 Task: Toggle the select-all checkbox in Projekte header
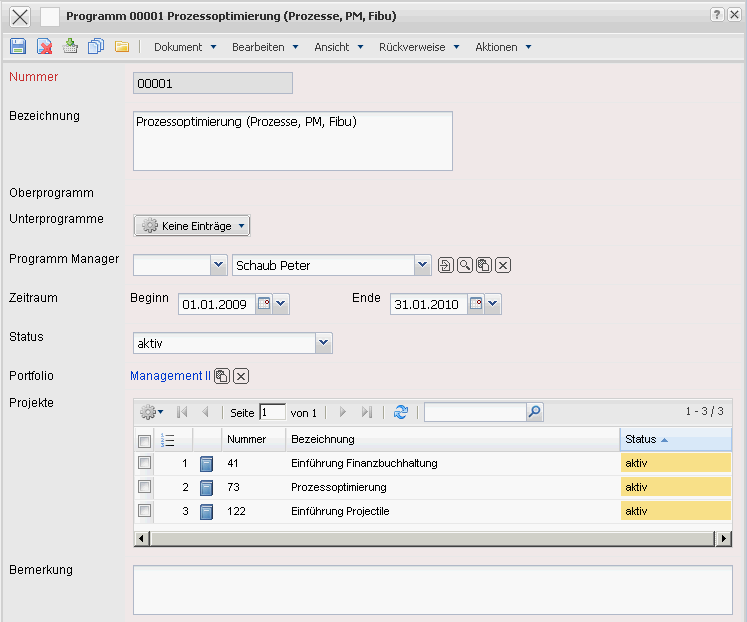[145, 440]
